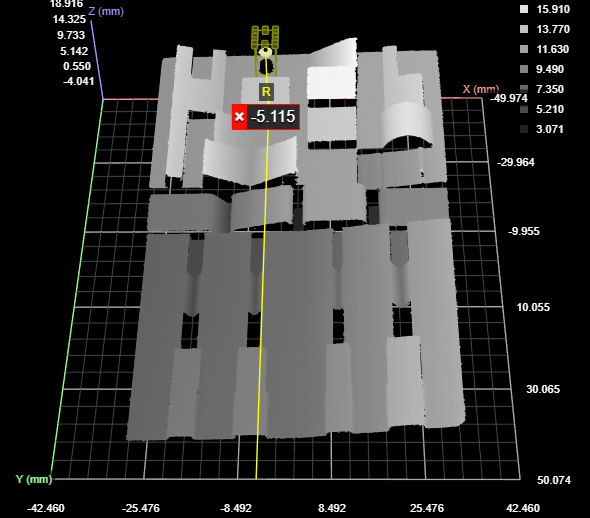The width and height of the screenshot is (590, 518).
Task: Select the yellow R marker
Action: [x=266, y=91]
